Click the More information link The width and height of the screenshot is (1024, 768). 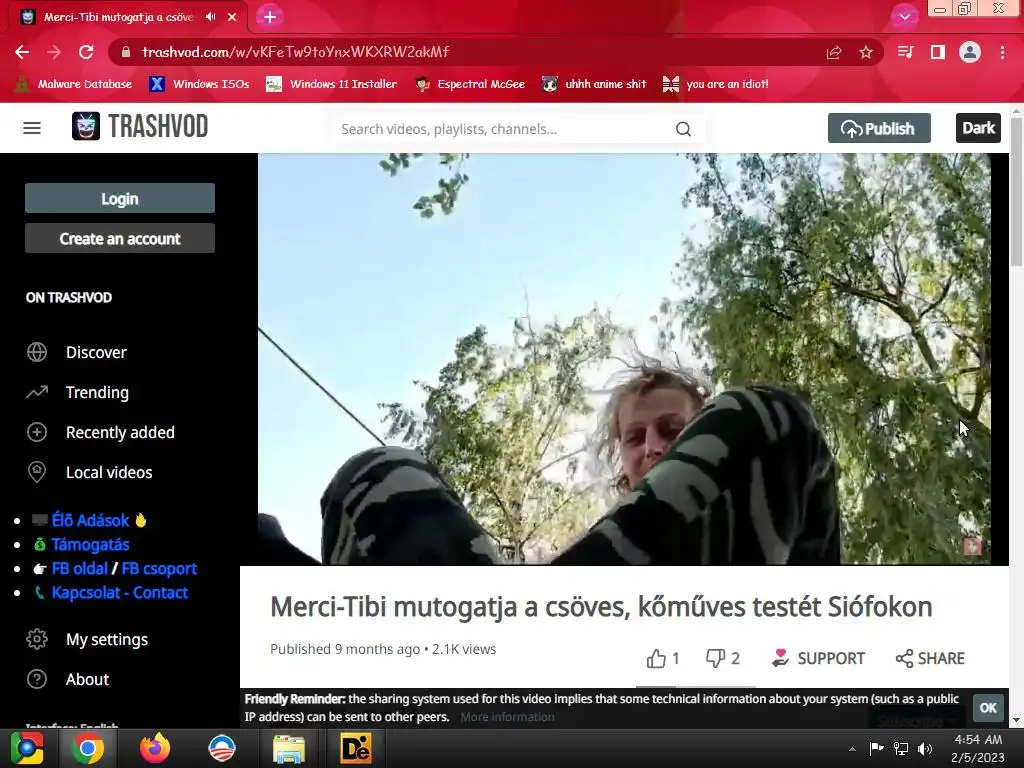(507, 717)
